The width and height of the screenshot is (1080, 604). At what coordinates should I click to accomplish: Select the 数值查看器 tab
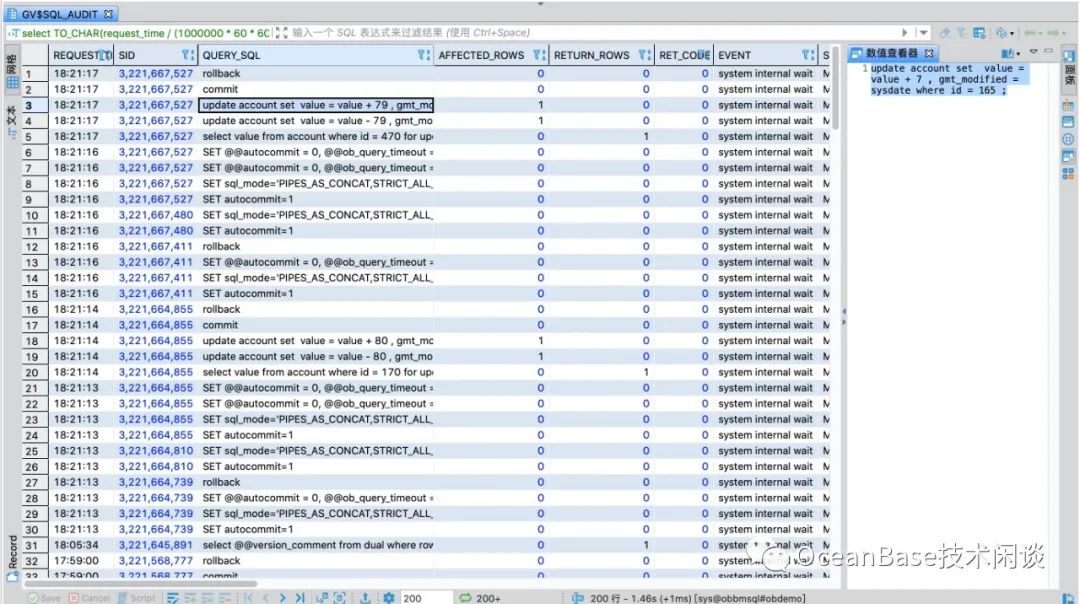pos(890,54)
